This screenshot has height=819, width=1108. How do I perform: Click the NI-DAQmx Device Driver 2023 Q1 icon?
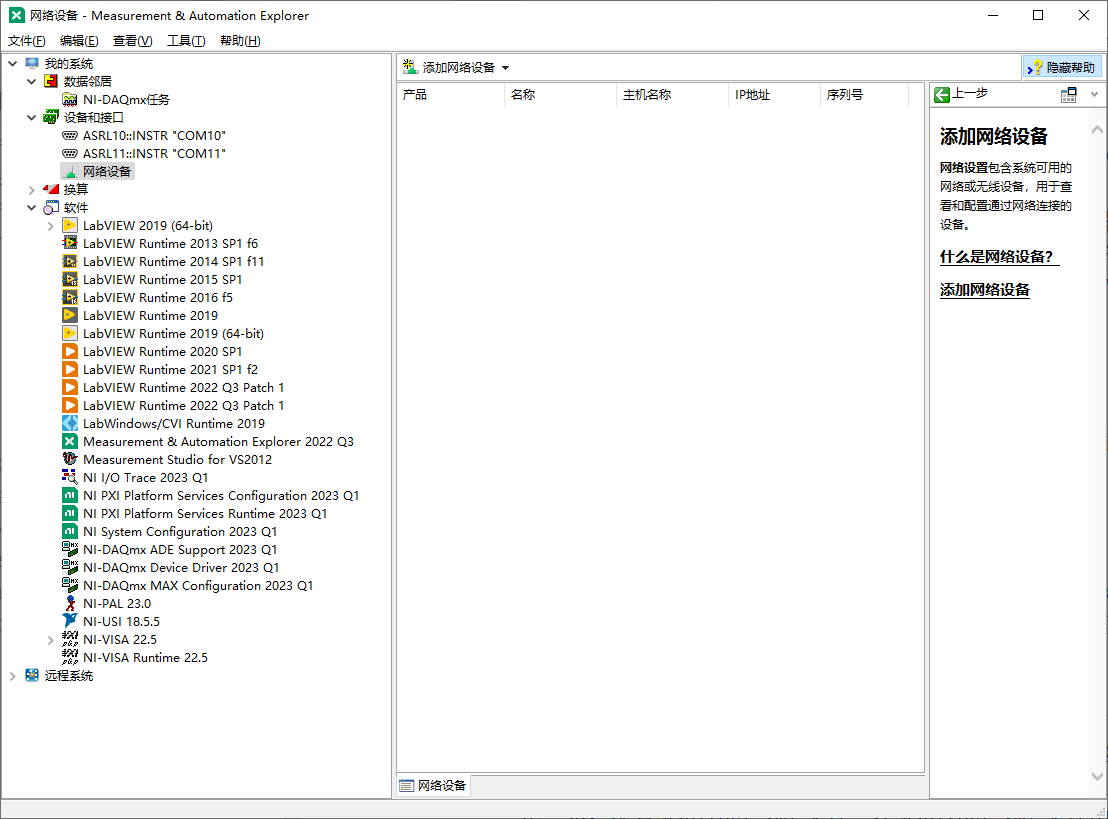coord(70,567)
